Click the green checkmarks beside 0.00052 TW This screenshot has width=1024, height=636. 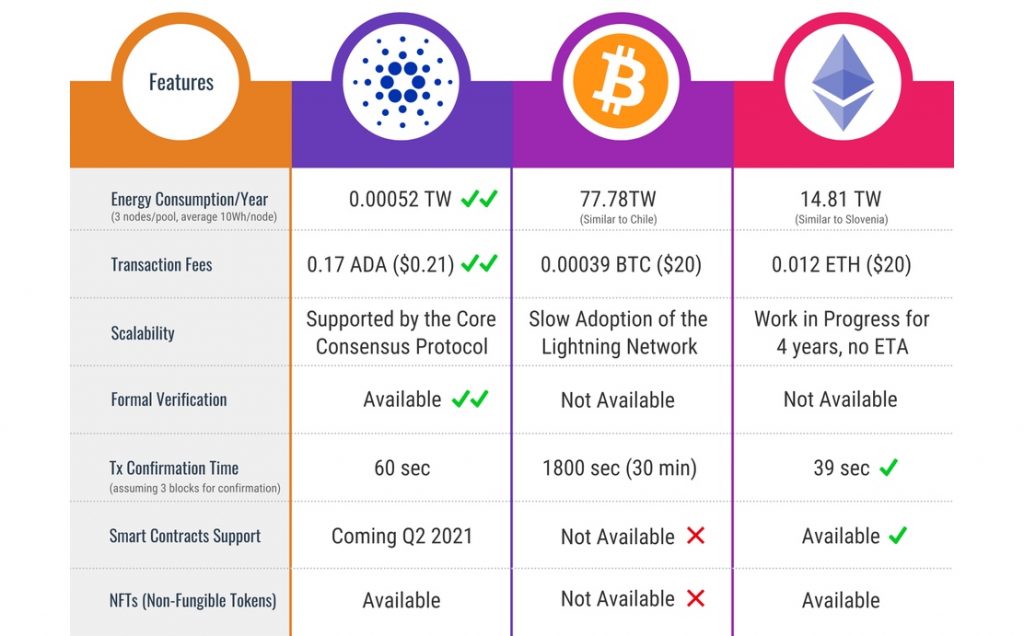479,199
